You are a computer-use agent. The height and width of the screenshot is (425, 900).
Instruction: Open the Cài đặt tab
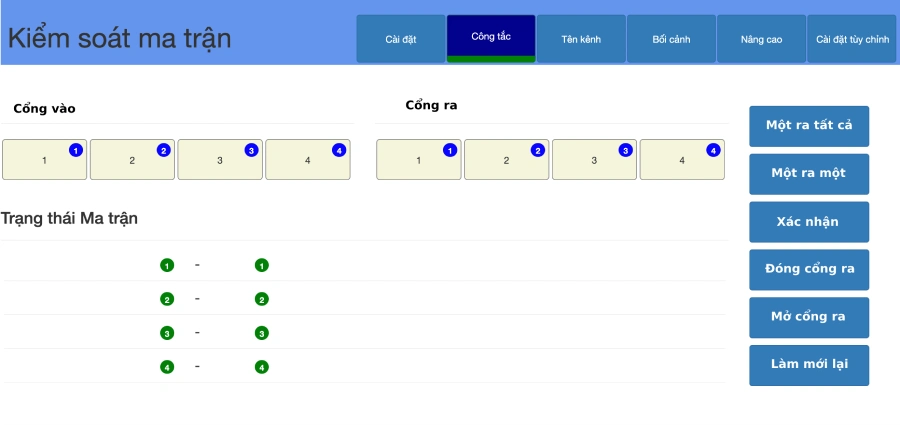401,39
